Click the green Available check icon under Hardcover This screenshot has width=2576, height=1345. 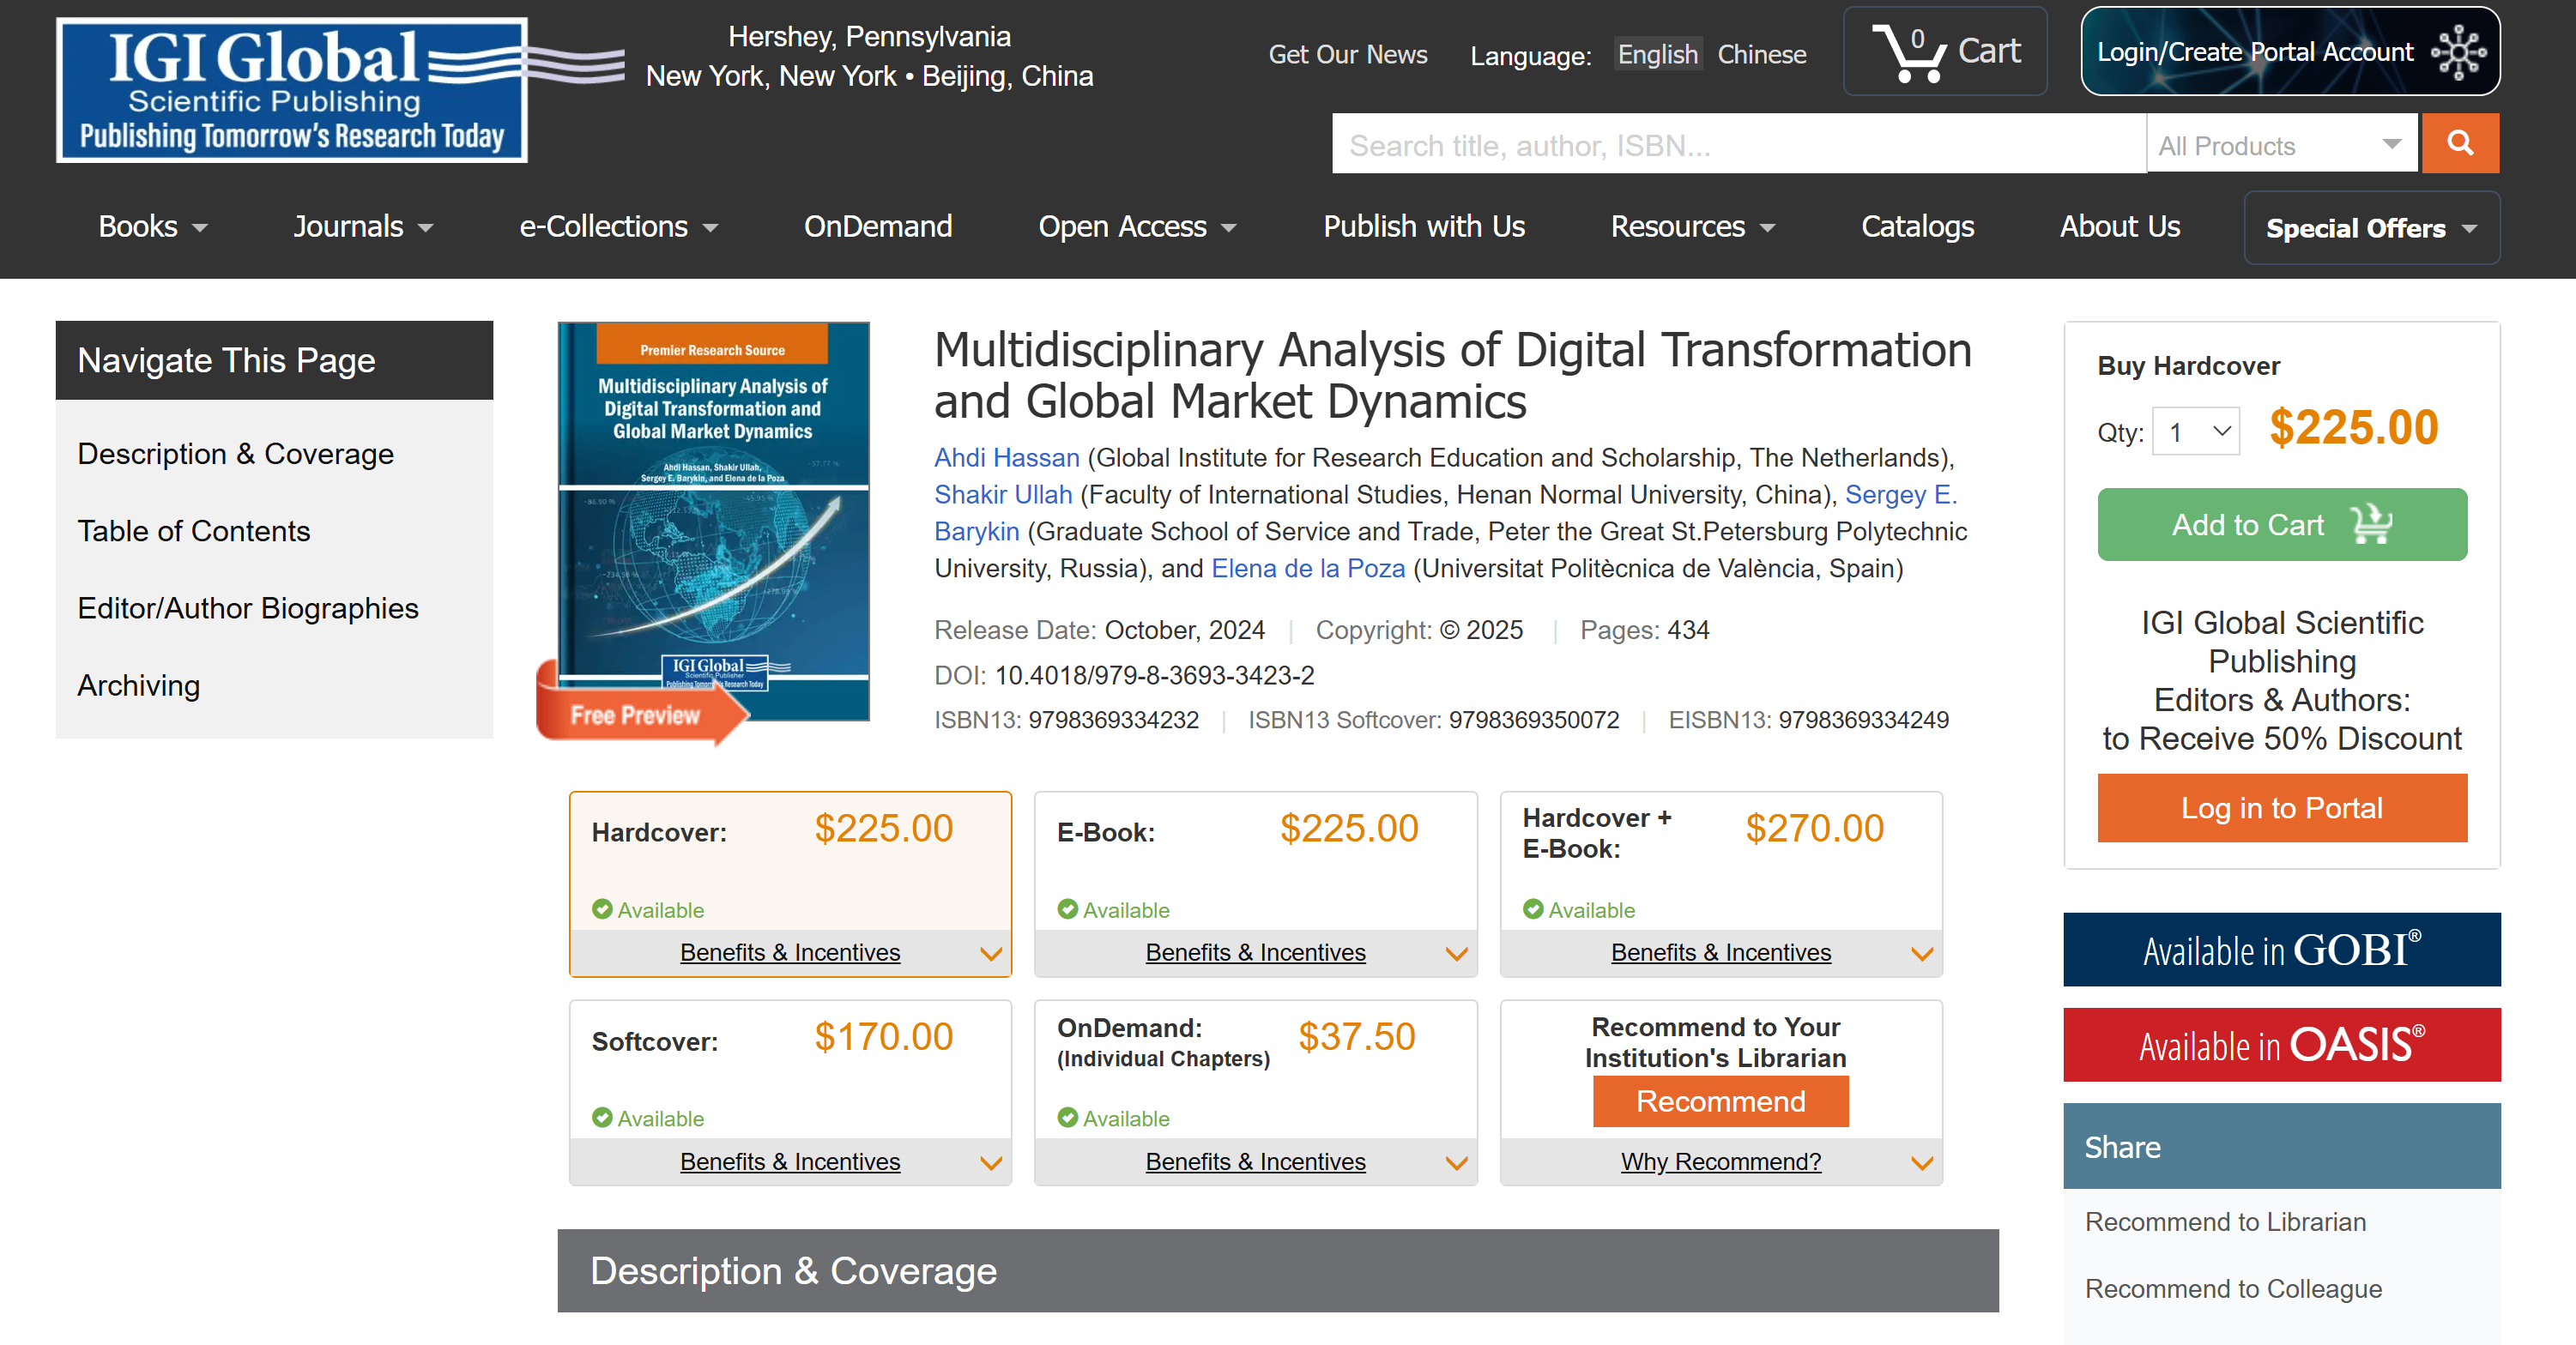[604, 910]
